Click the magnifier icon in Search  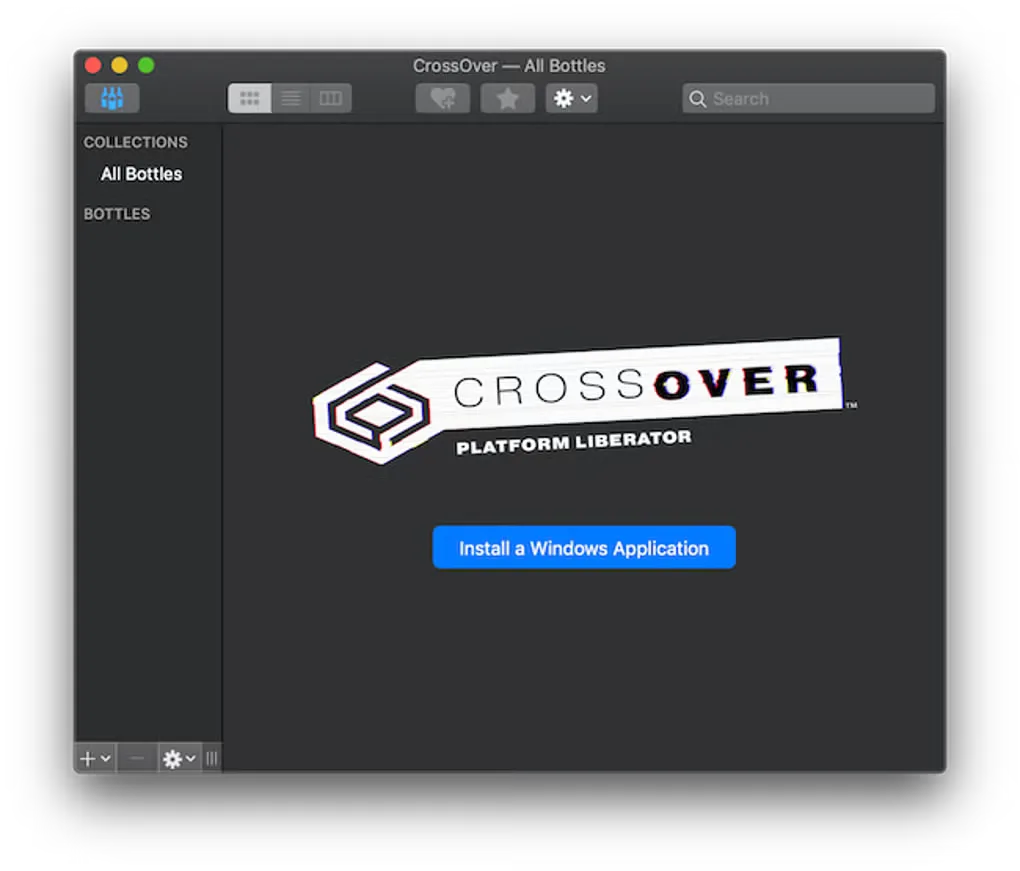(697, 99)
